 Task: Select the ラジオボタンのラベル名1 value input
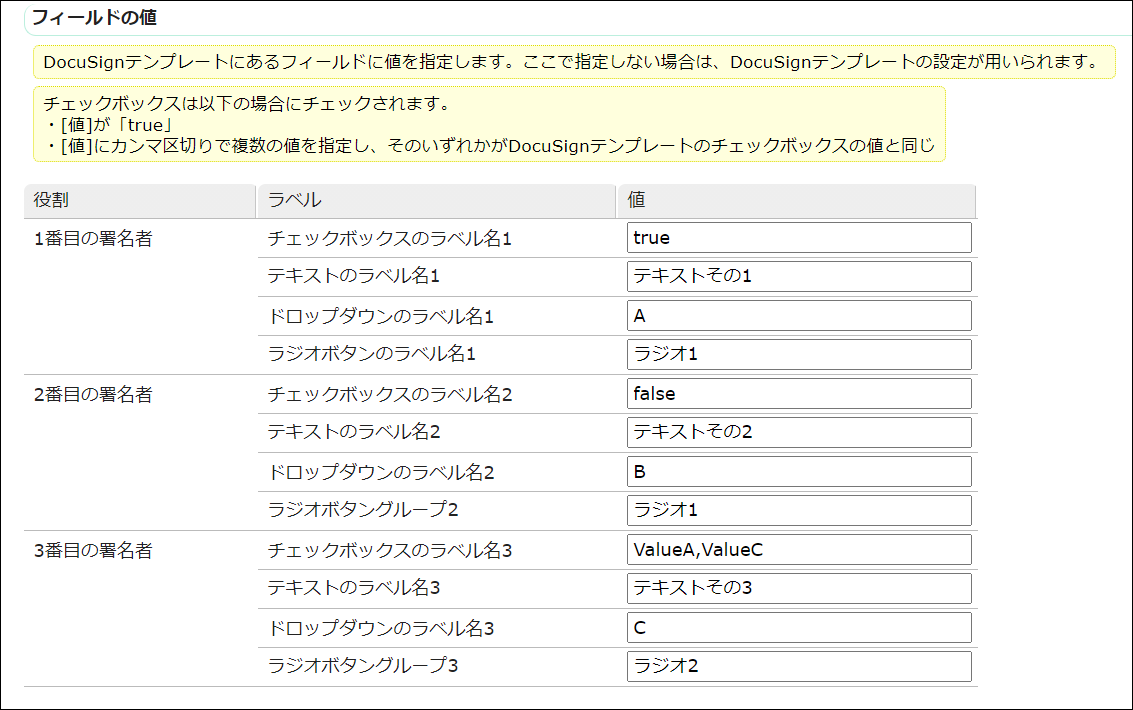point(799,355)
